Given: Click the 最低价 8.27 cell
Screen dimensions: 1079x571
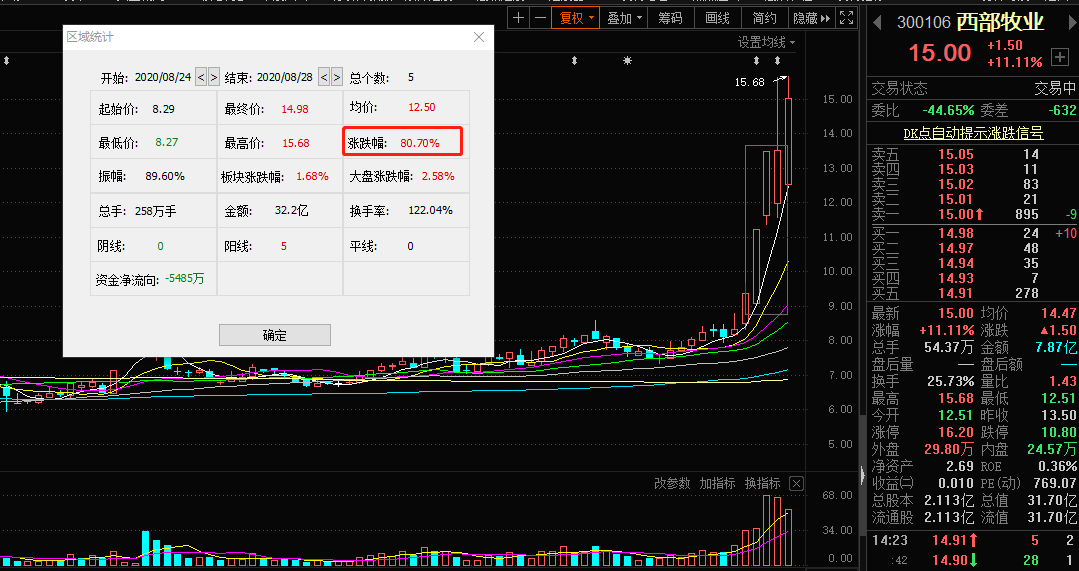Looking at the screenshot, I should click(153, 142).
